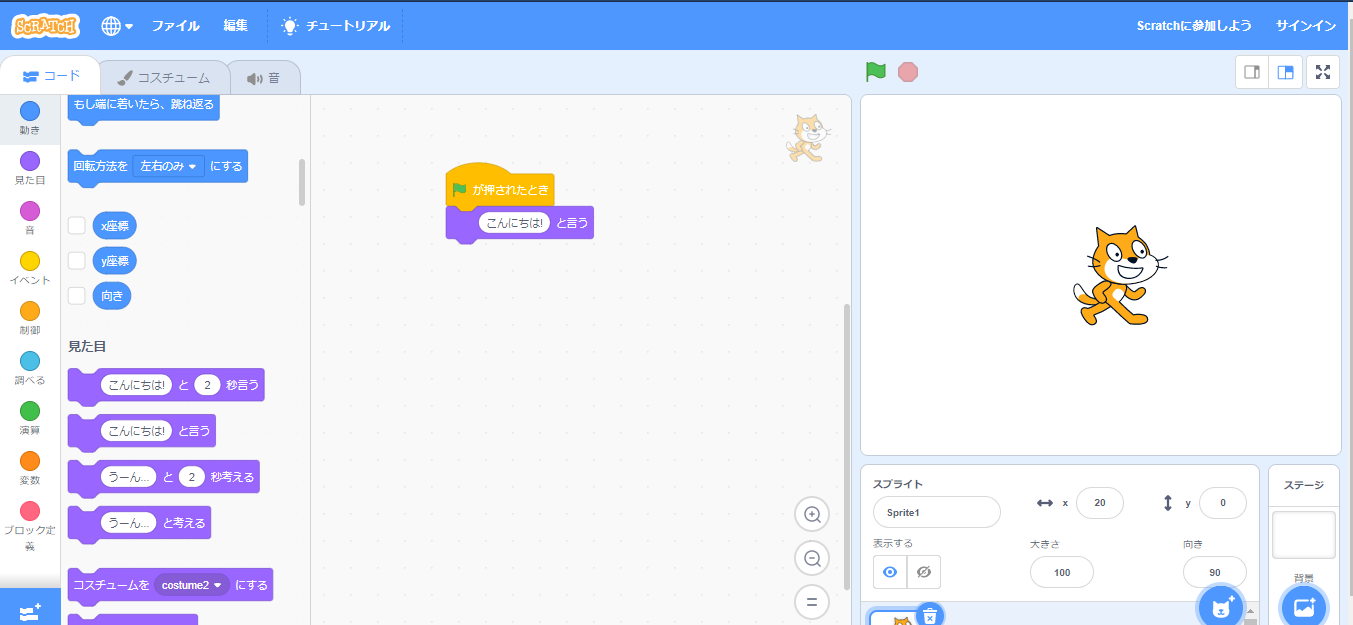Click the 2 seconds field in say block

pos(207,385)
